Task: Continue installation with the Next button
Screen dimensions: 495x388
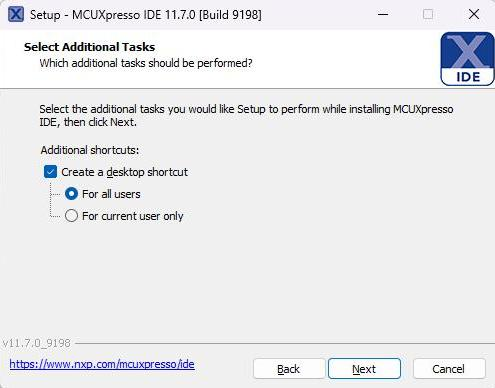Action: tap(364, 369)
